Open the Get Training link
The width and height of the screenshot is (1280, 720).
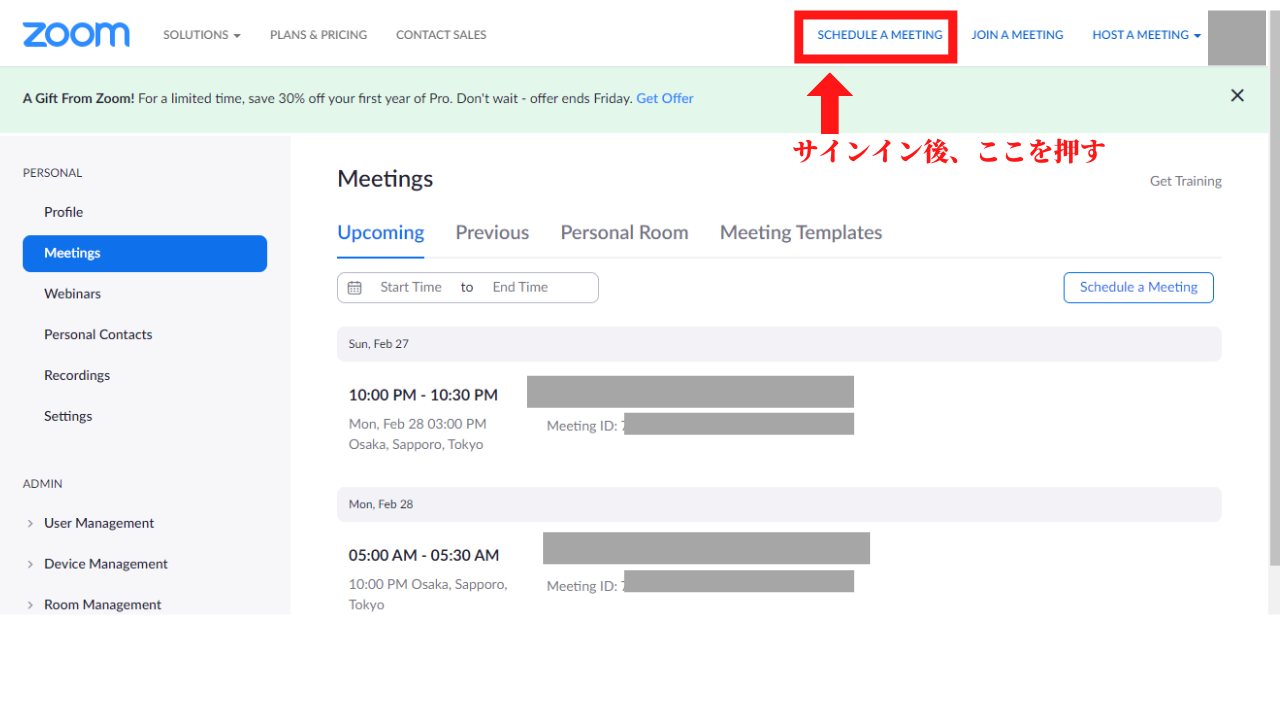[1185, 181]
